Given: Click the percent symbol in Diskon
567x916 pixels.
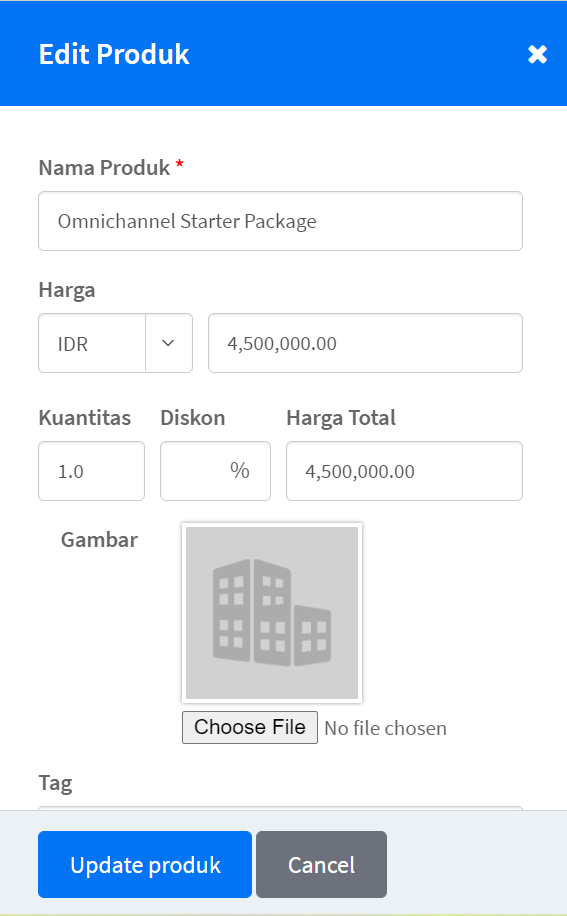Looking at the screenshot, I should coord(239,470).
